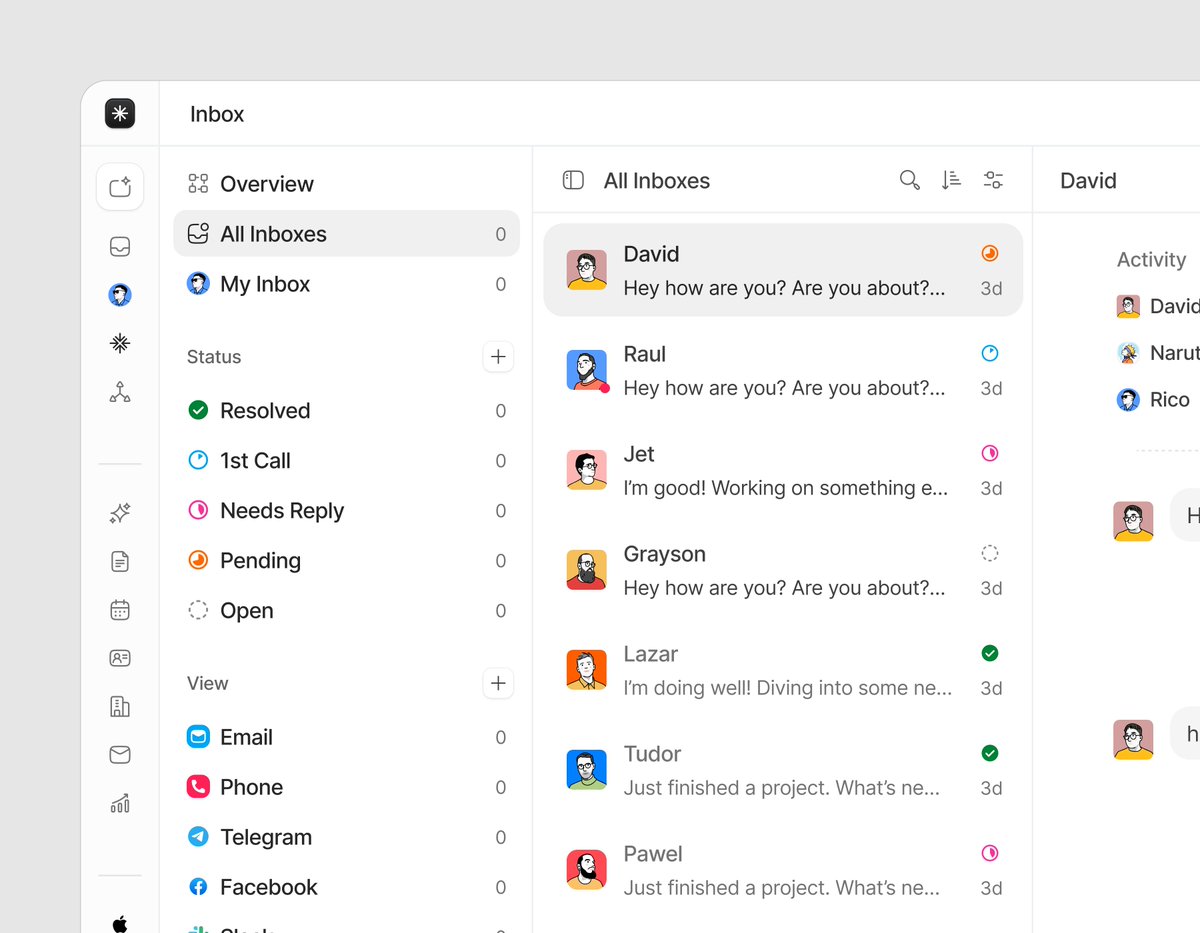The width and height of the screenshot is (1200, 933).
Task: Click the 1st Call status icon on Raul's row
Action: coord(990,353)
